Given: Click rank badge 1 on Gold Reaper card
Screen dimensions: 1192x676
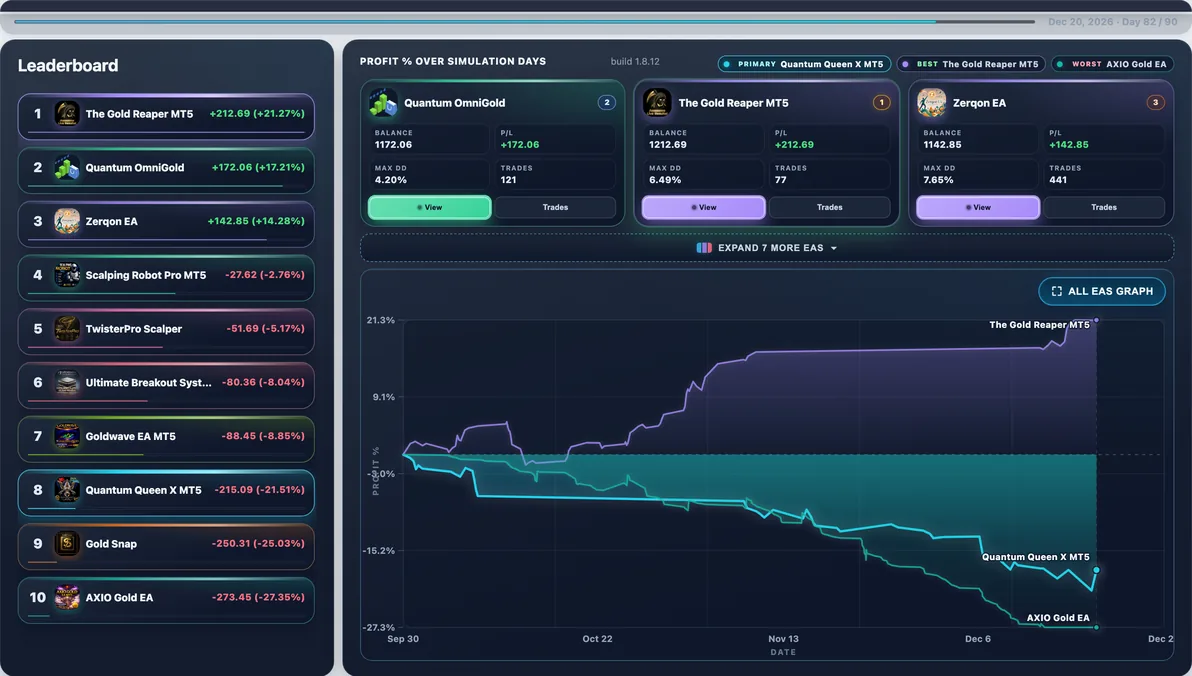Looking at the screenshot, I should [x=881, y=103].
